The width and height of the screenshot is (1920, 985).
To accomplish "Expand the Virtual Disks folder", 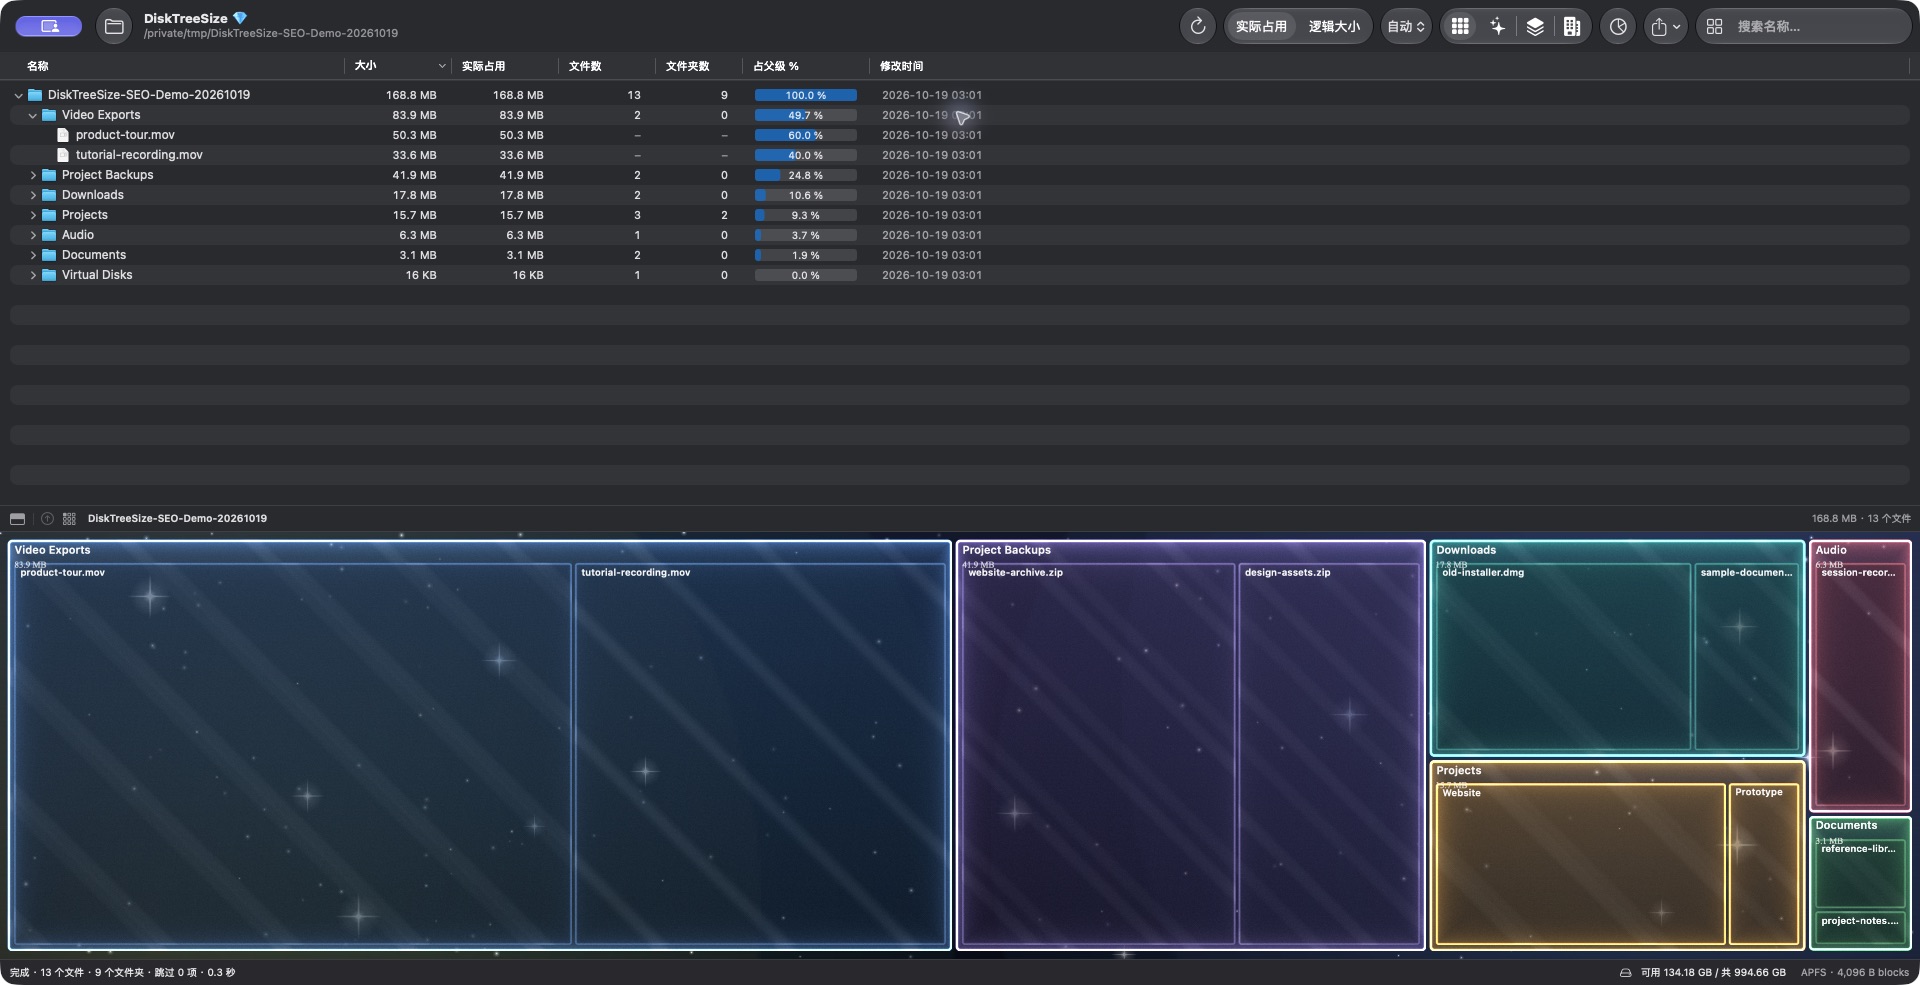I will [x=32, y=275].
